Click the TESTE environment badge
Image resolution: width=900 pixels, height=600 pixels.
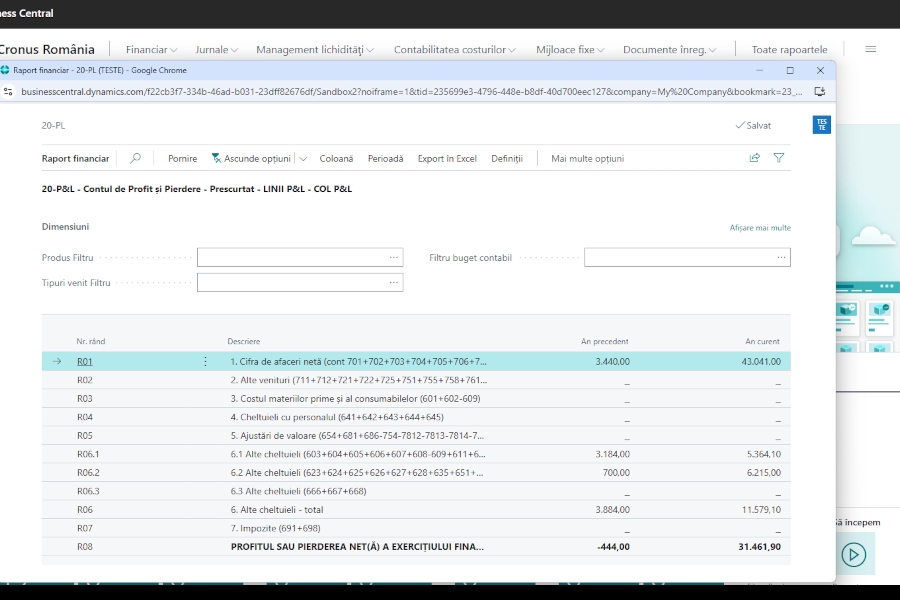click(820, 126)
